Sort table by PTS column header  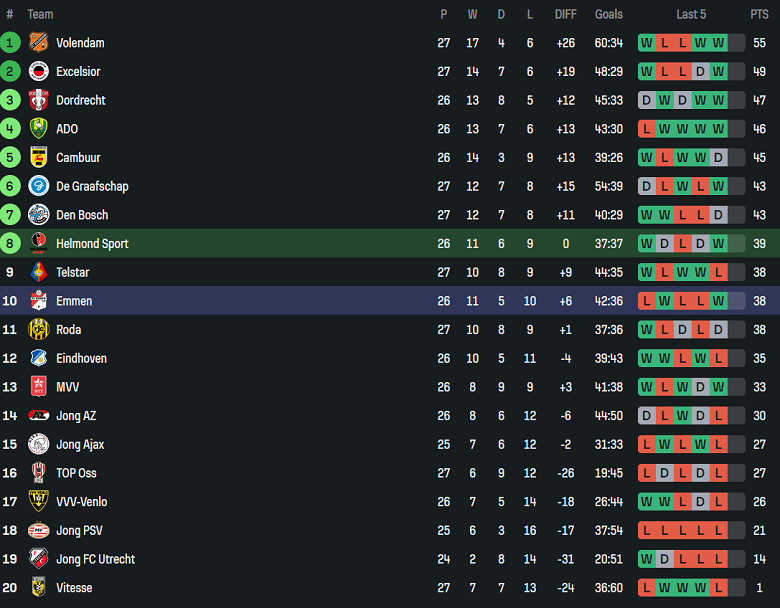click(x=759, y=14)
